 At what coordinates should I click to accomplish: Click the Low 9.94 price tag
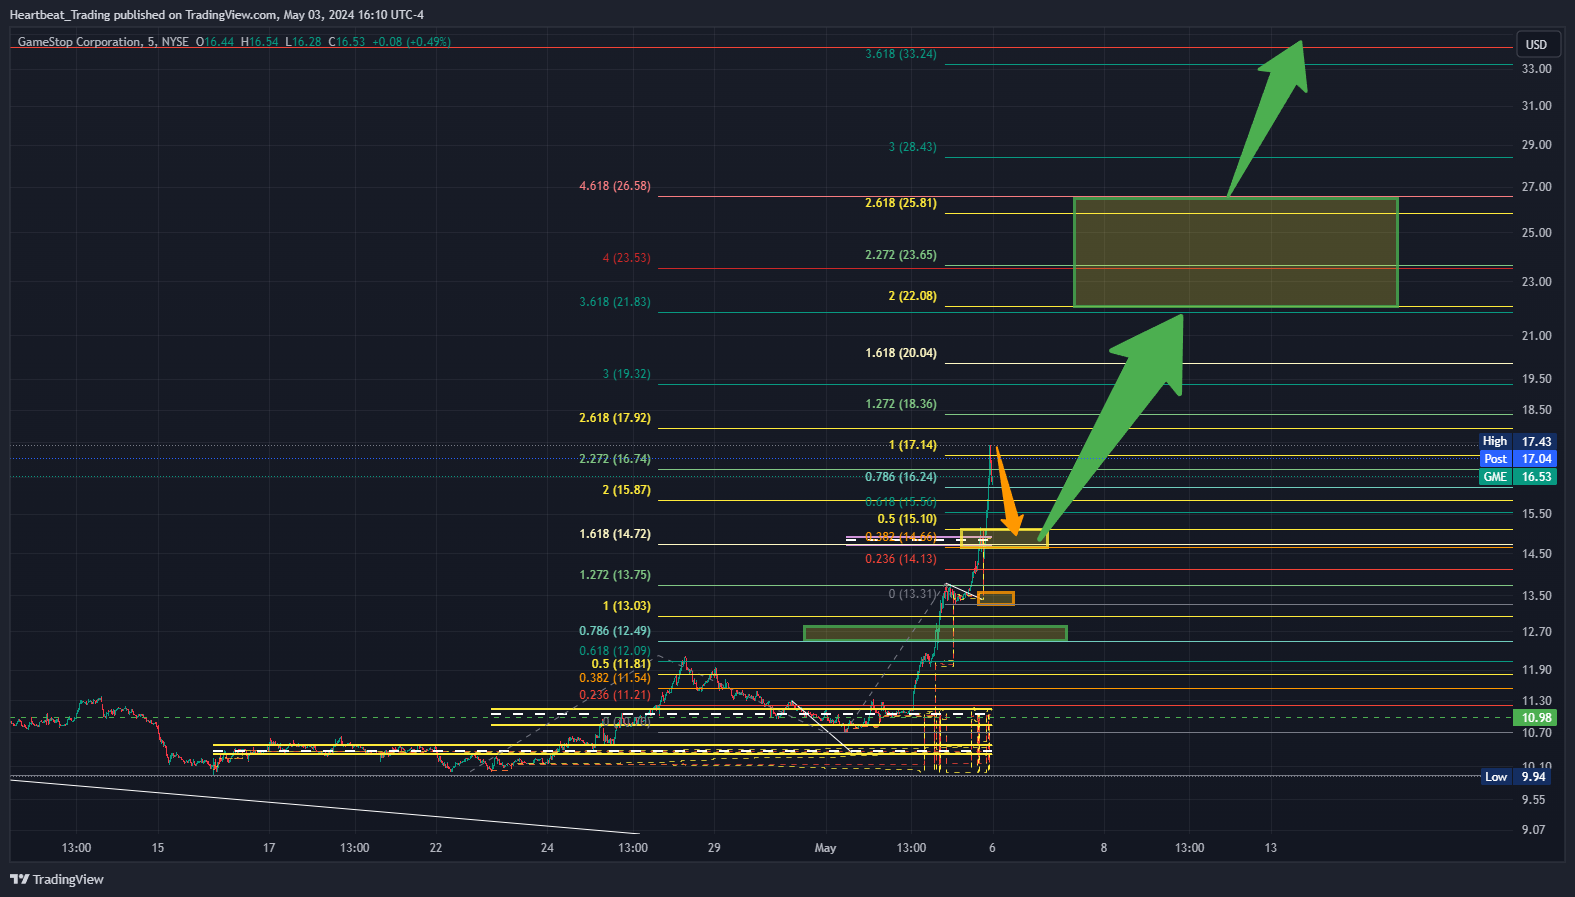pyautogui.click(x=1518, y=777)
